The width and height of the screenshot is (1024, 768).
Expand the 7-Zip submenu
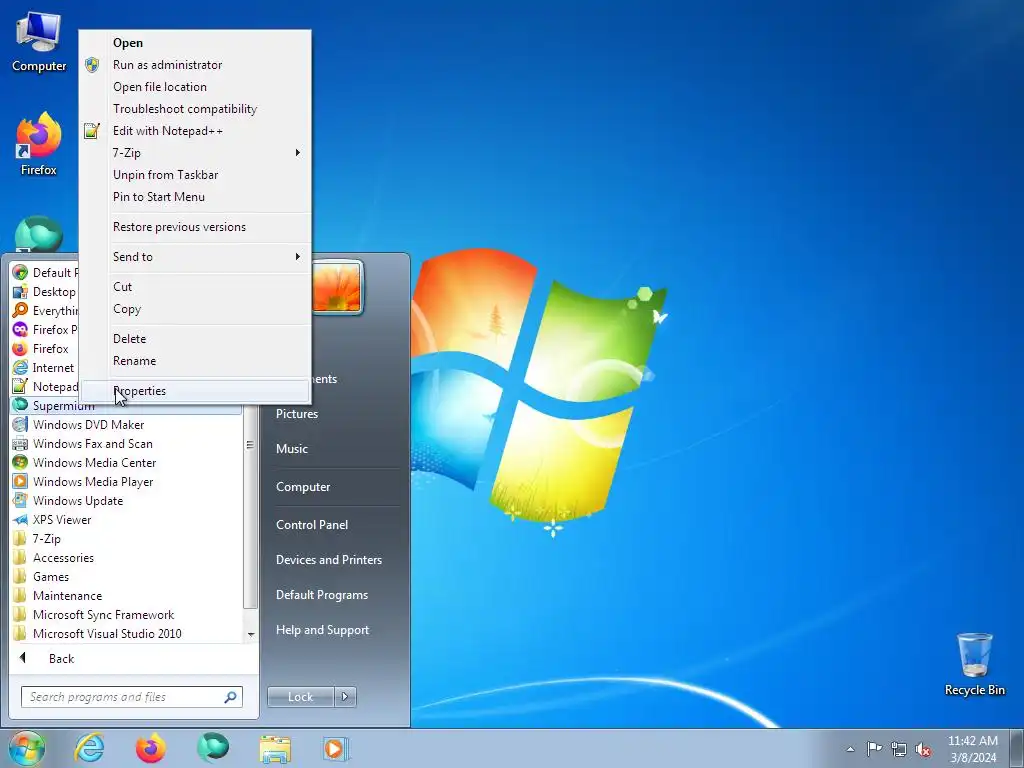[x=195, y=153]
